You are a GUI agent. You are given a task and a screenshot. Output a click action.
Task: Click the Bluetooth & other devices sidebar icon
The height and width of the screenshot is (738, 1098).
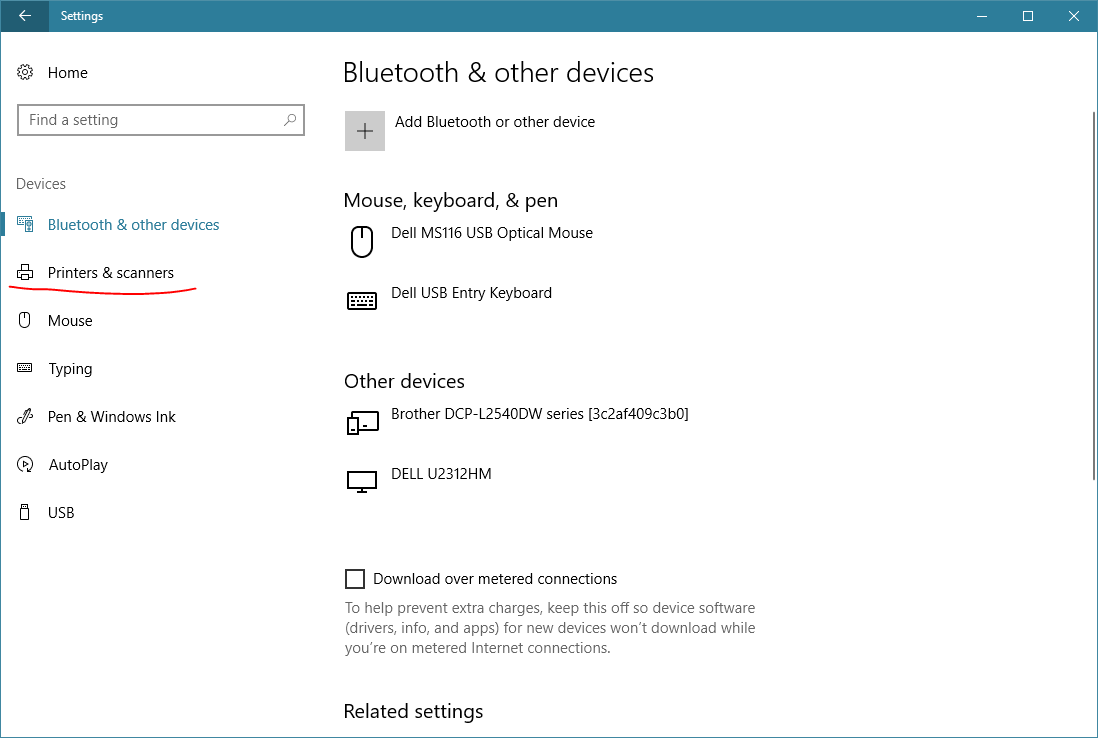(25, 224)
